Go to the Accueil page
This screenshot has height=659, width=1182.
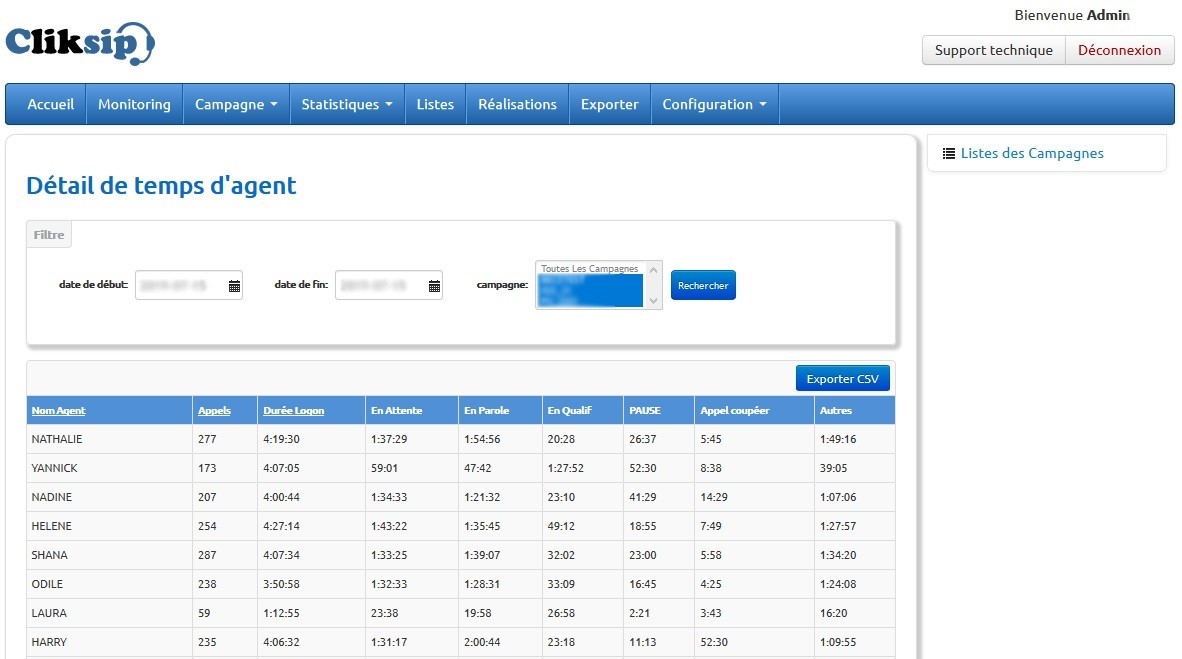[50, 104]
